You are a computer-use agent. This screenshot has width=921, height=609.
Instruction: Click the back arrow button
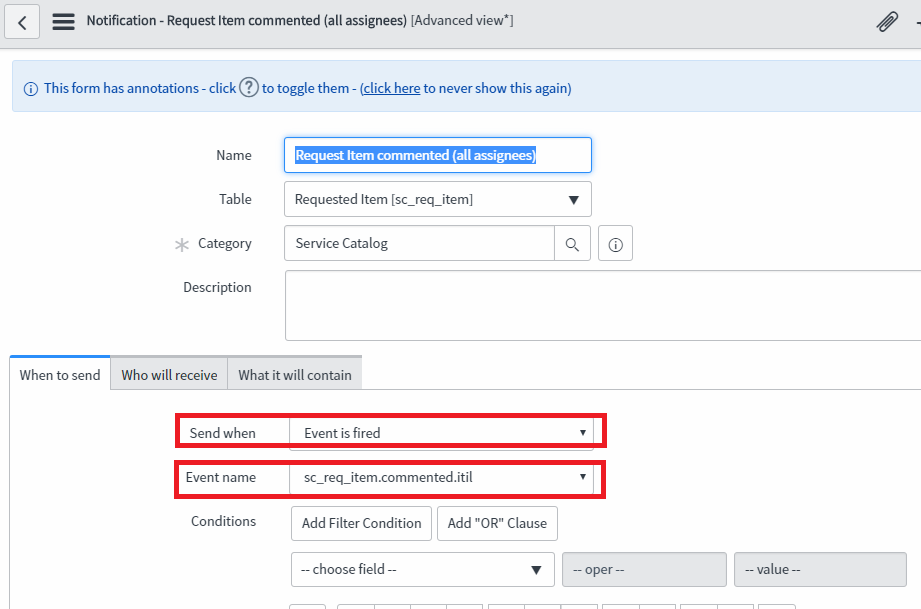click(x=22, y=21)
